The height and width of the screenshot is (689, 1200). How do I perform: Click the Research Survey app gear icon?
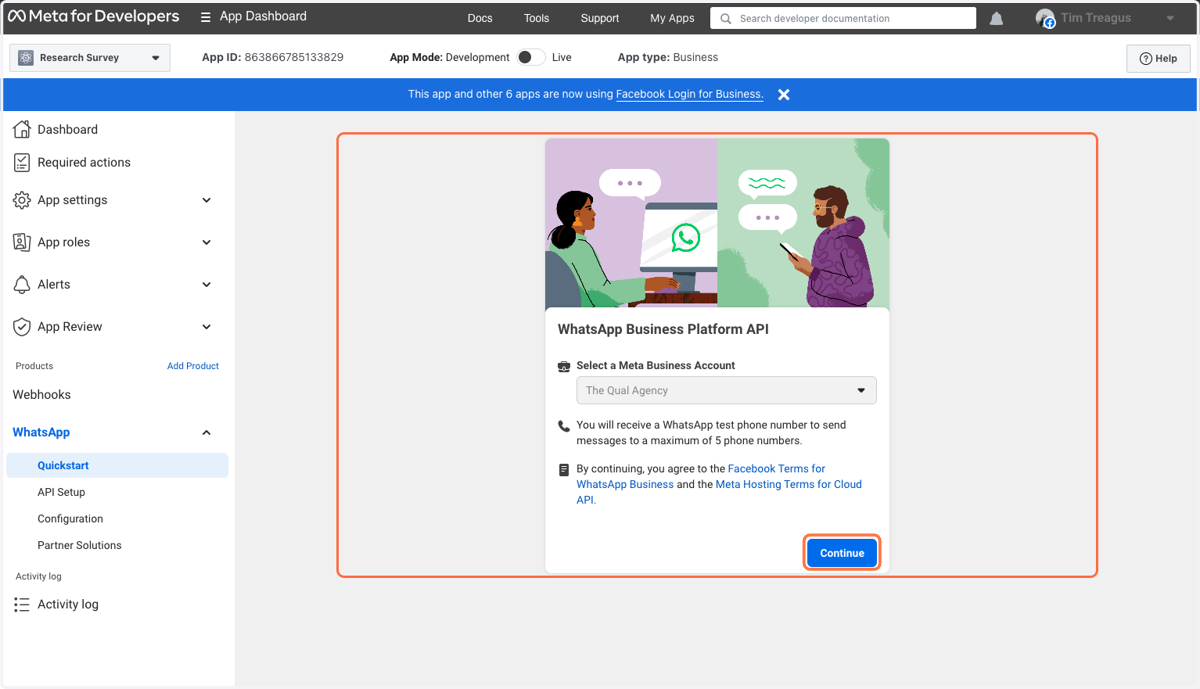[x=26, y=58]
